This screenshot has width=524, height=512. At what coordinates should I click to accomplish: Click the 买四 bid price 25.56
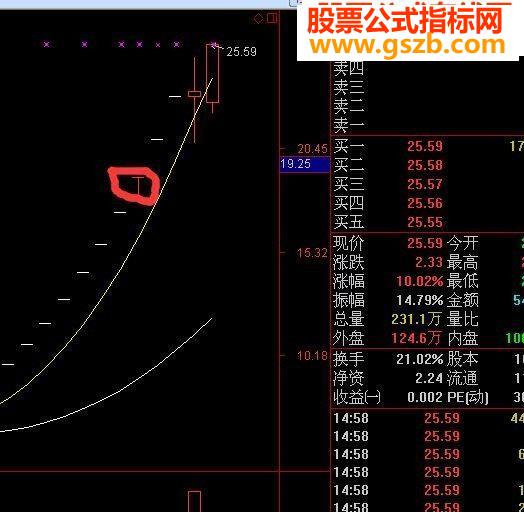pos(425,203)
